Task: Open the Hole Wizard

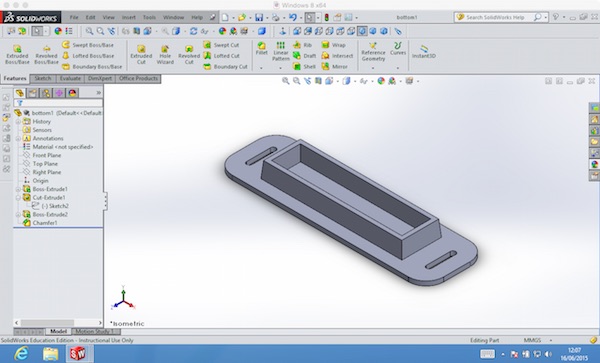Action: [165, 54]
